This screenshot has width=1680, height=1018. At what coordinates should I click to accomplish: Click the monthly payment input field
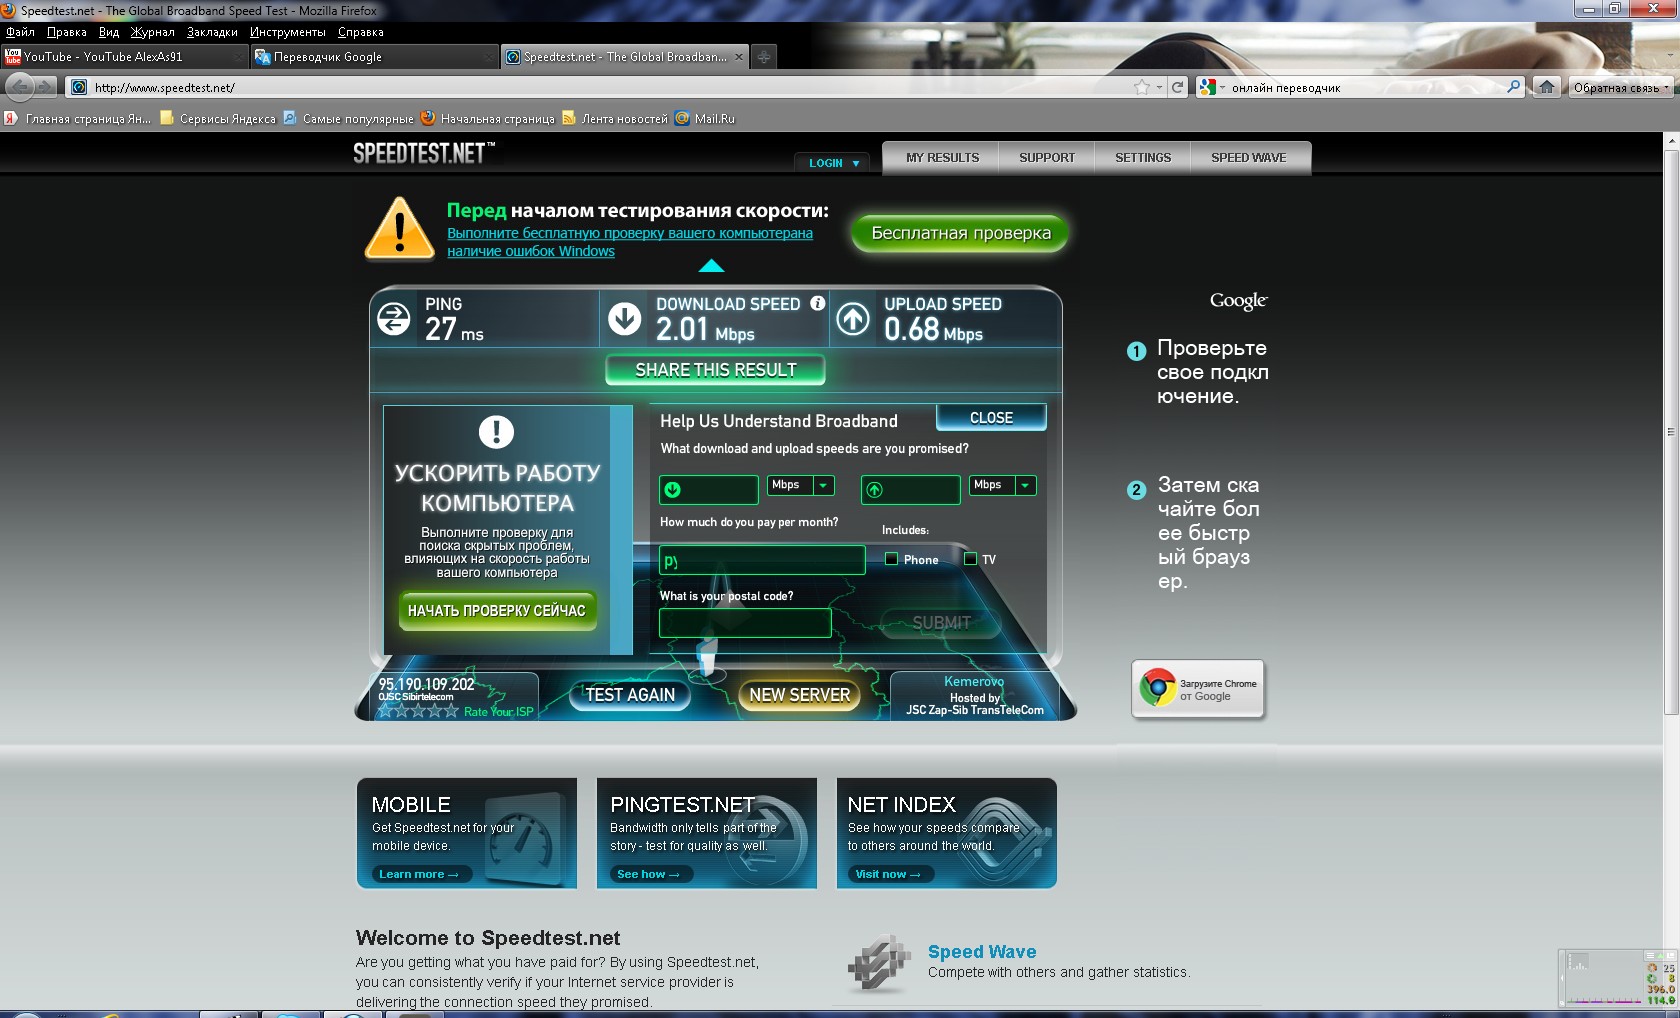click(762, 560)
